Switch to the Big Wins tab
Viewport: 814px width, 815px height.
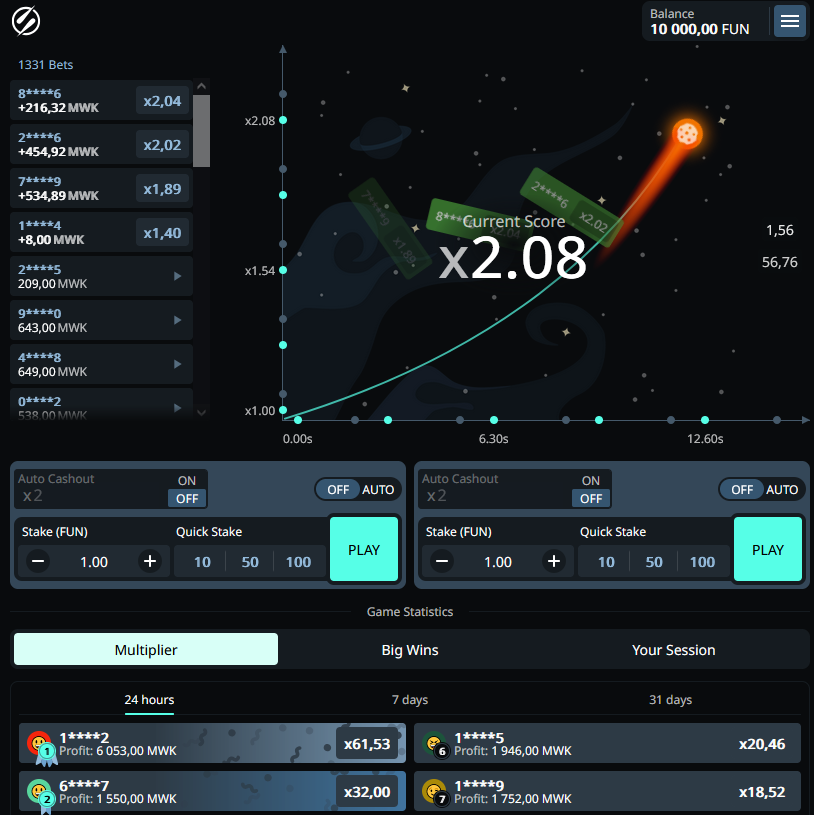pyautogui.click(x=410, y=650)
